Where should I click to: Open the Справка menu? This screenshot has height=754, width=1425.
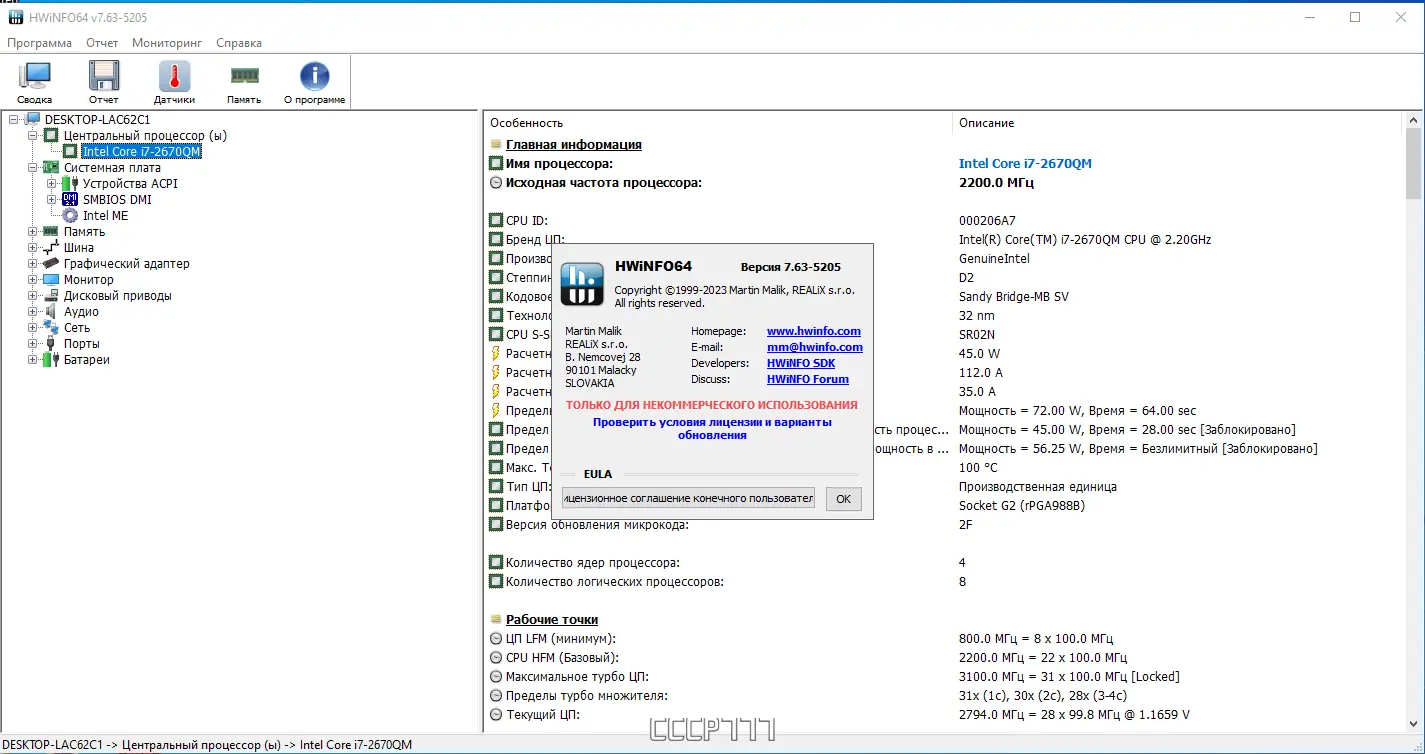[x=239, y=43]
